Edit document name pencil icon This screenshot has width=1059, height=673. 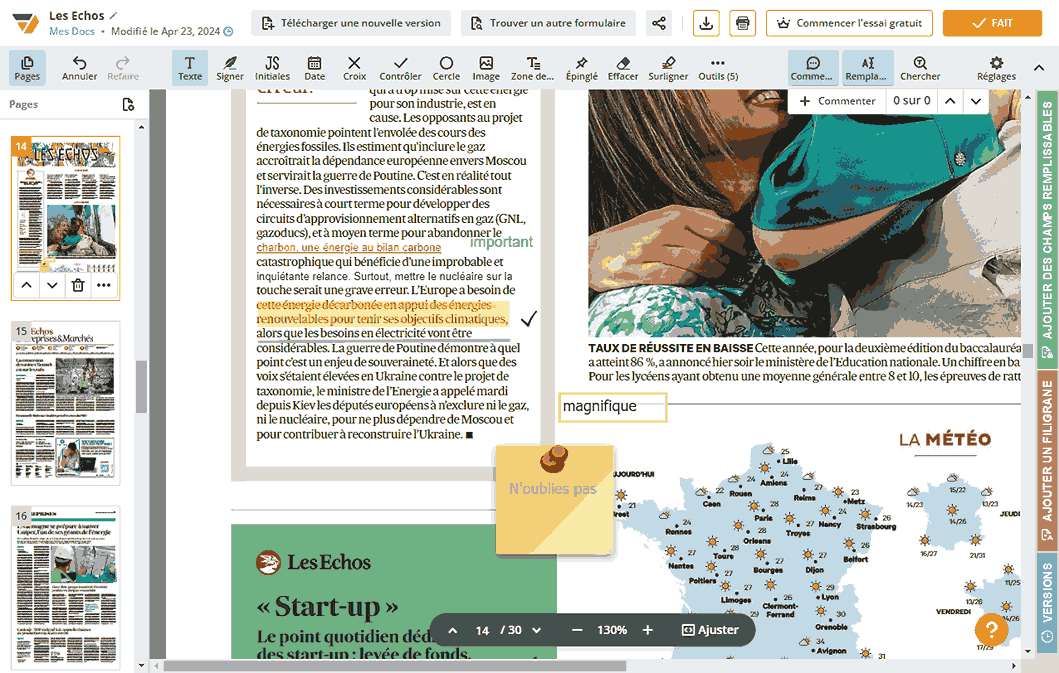click(x=114, y=15)
